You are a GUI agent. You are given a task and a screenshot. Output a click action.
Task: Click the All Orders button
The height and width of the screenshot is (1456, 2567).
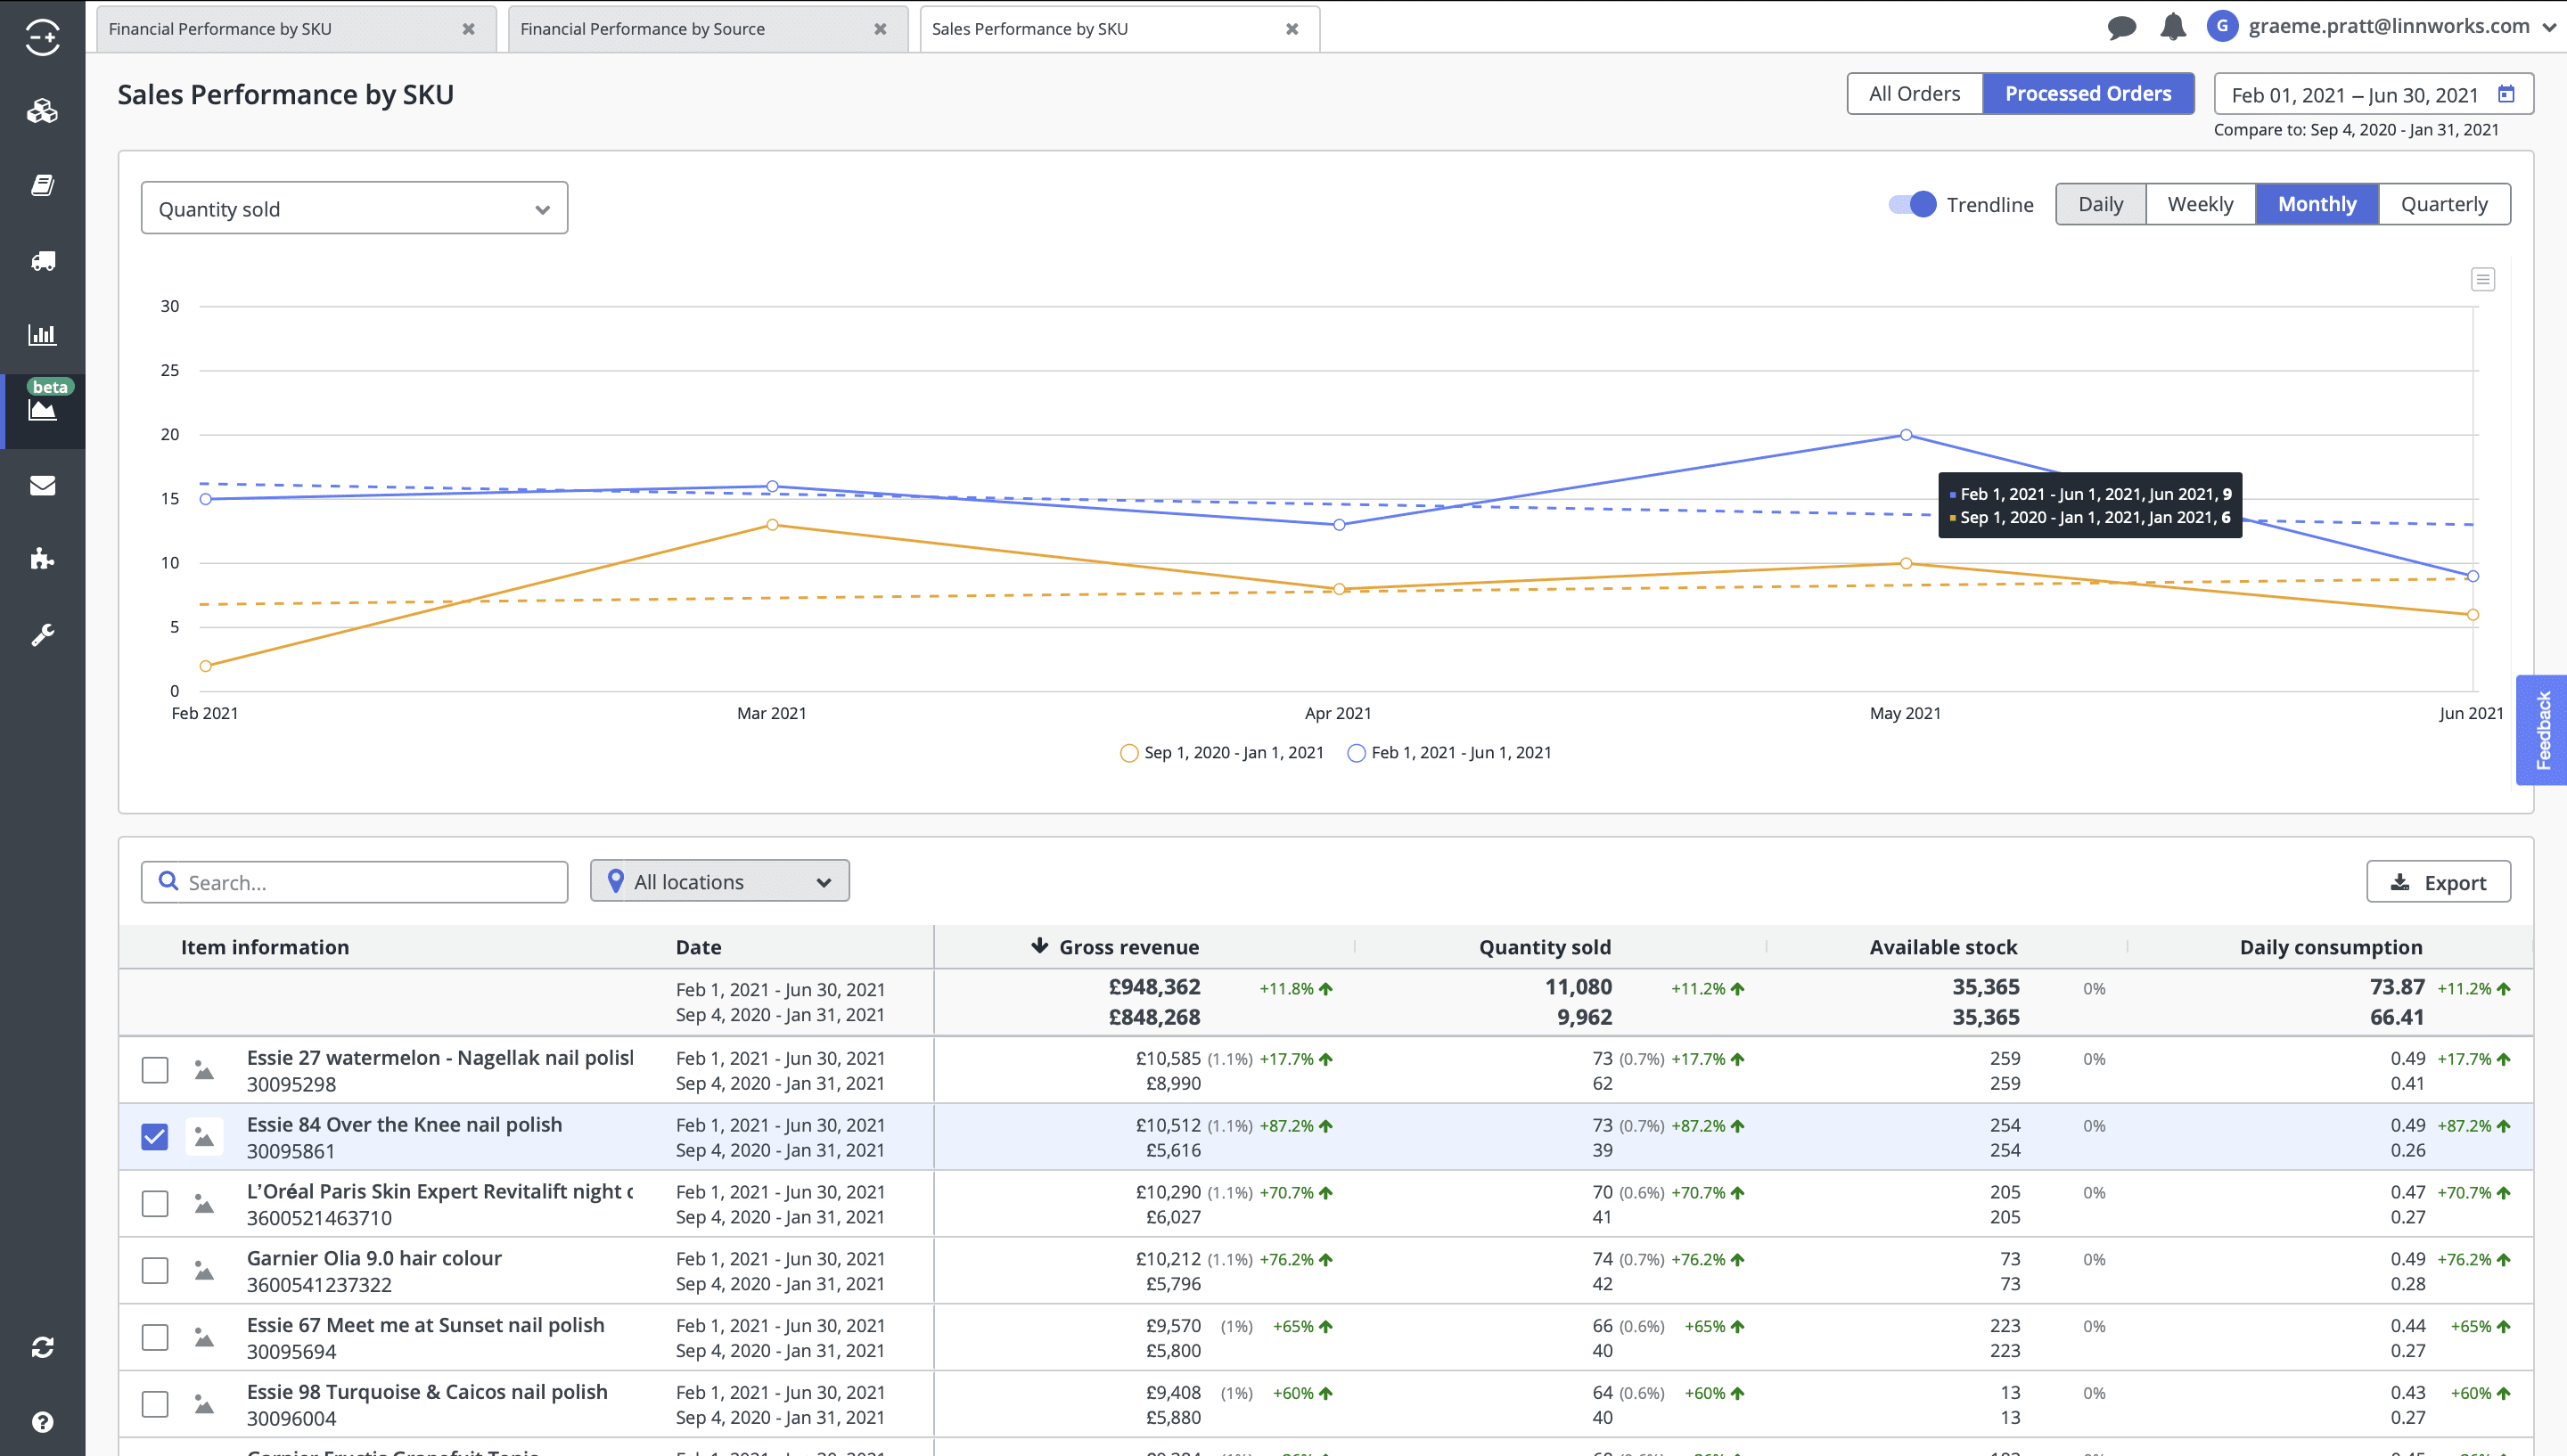pos(1914,94)
